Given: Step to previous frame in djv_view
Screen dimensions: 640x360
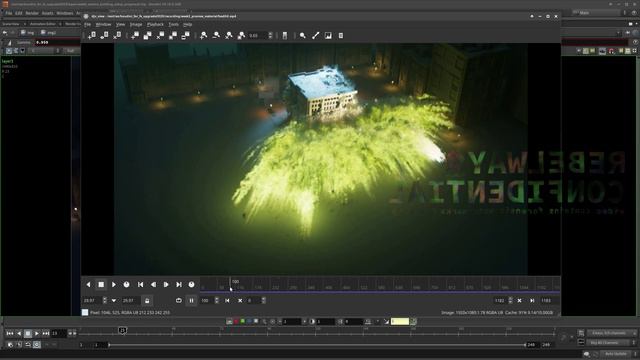Looking at the screenshot, I should pyautogui.click(x=153, y=284).
